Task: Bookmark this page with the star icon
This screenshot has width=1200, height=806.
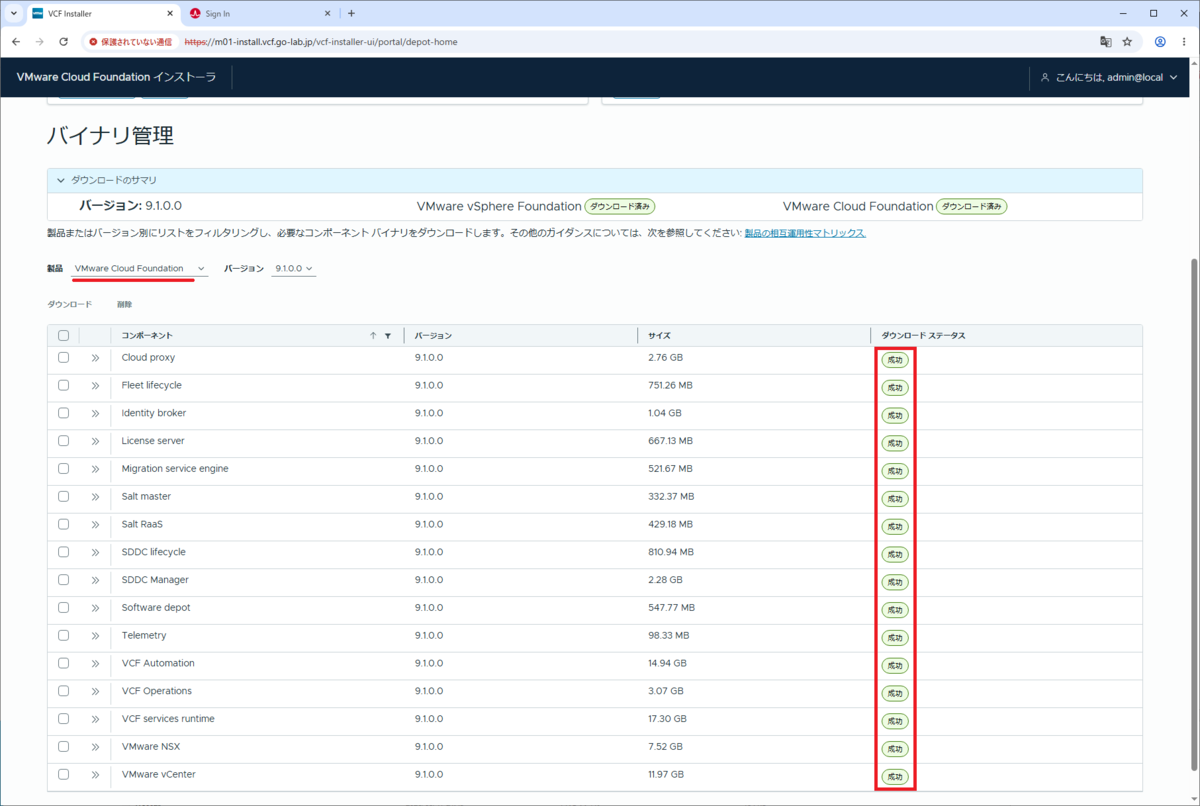Action: coord(1127,42)
